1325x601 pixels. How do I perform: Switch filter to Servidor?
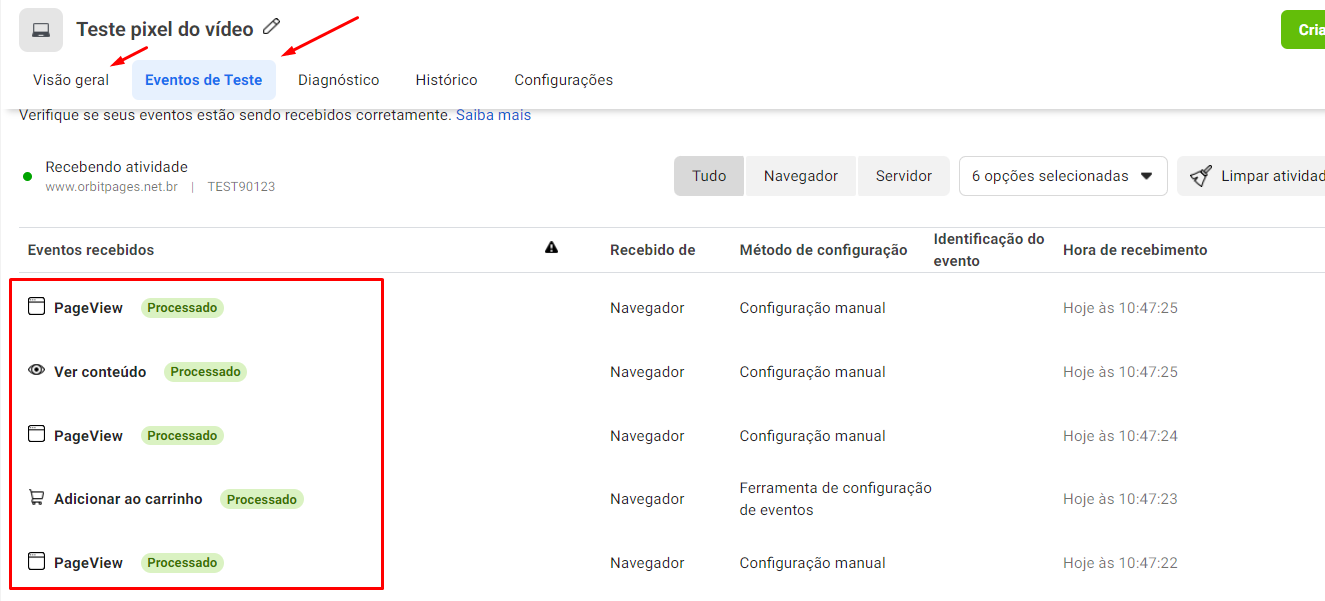pyautogui.click(x=903, y=176)
